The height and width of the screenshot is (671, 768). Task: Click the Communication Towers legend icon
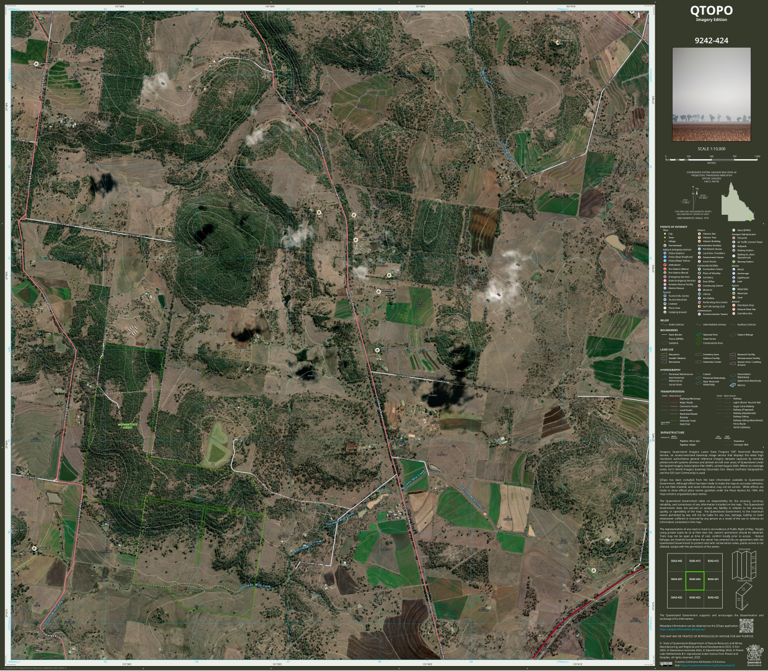coord(699,314)
